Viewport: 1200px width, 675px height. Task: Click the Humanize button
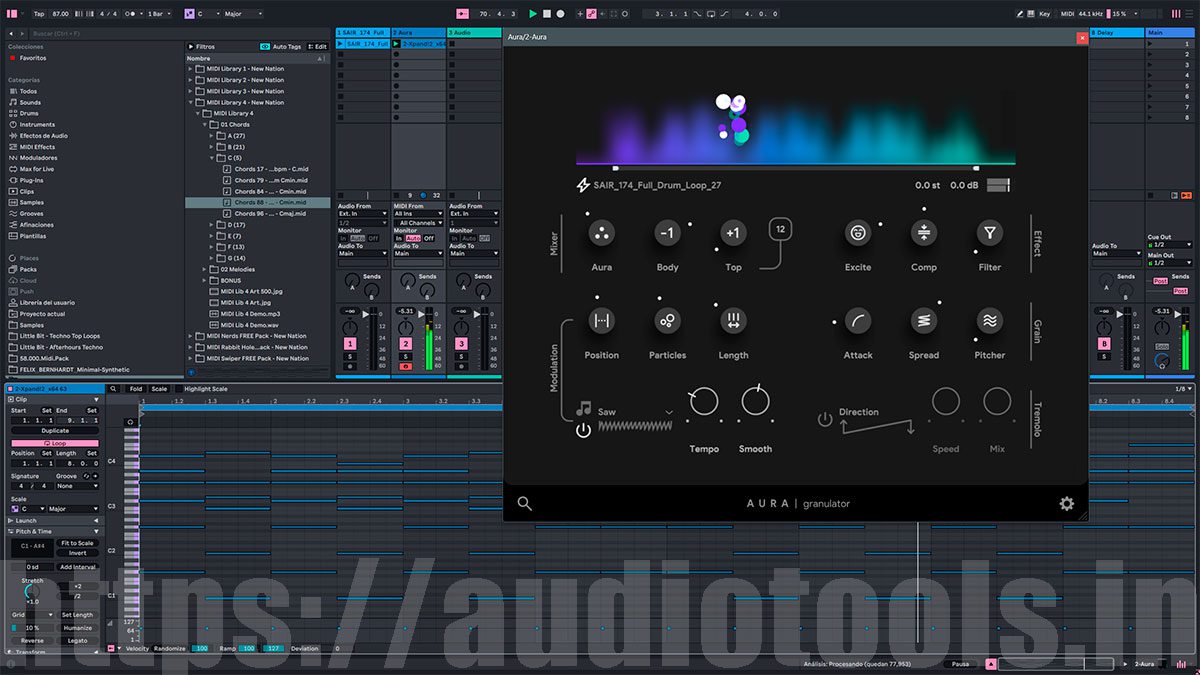coord(77,628)
